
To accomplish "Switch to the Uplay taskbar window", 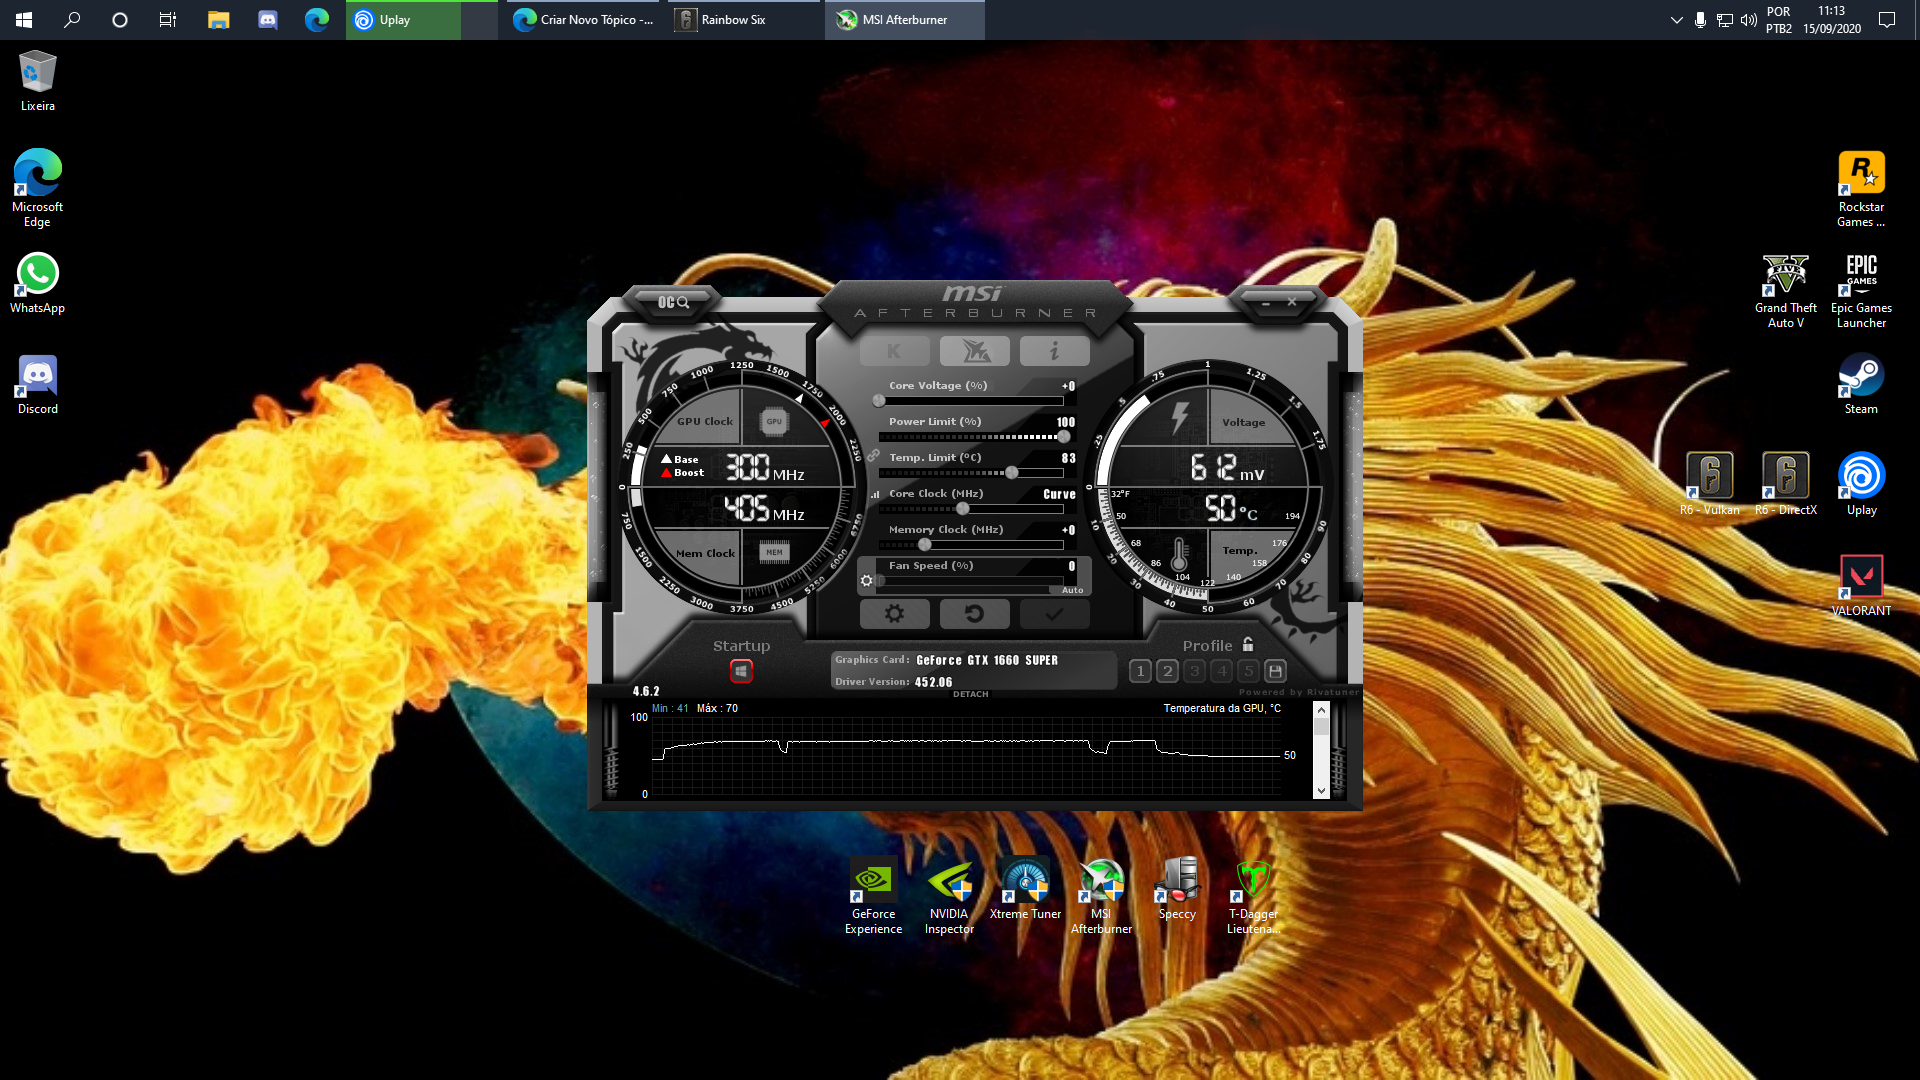I will pos(421,20).
